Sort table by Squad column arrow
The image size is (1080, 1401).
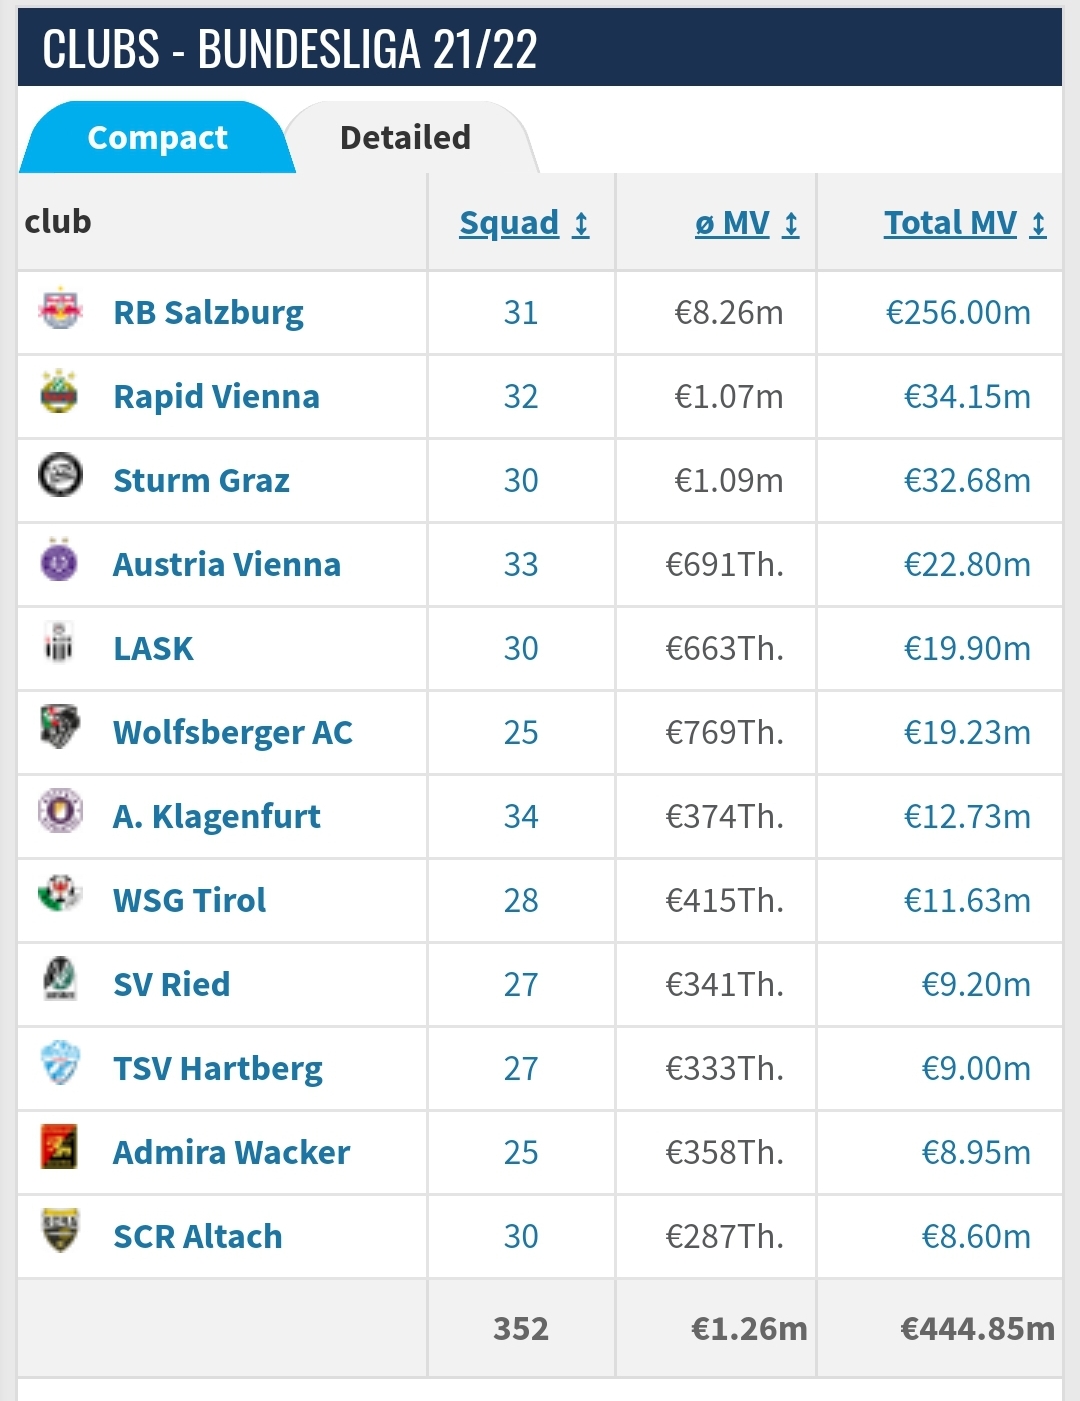[x=581, y=224]
